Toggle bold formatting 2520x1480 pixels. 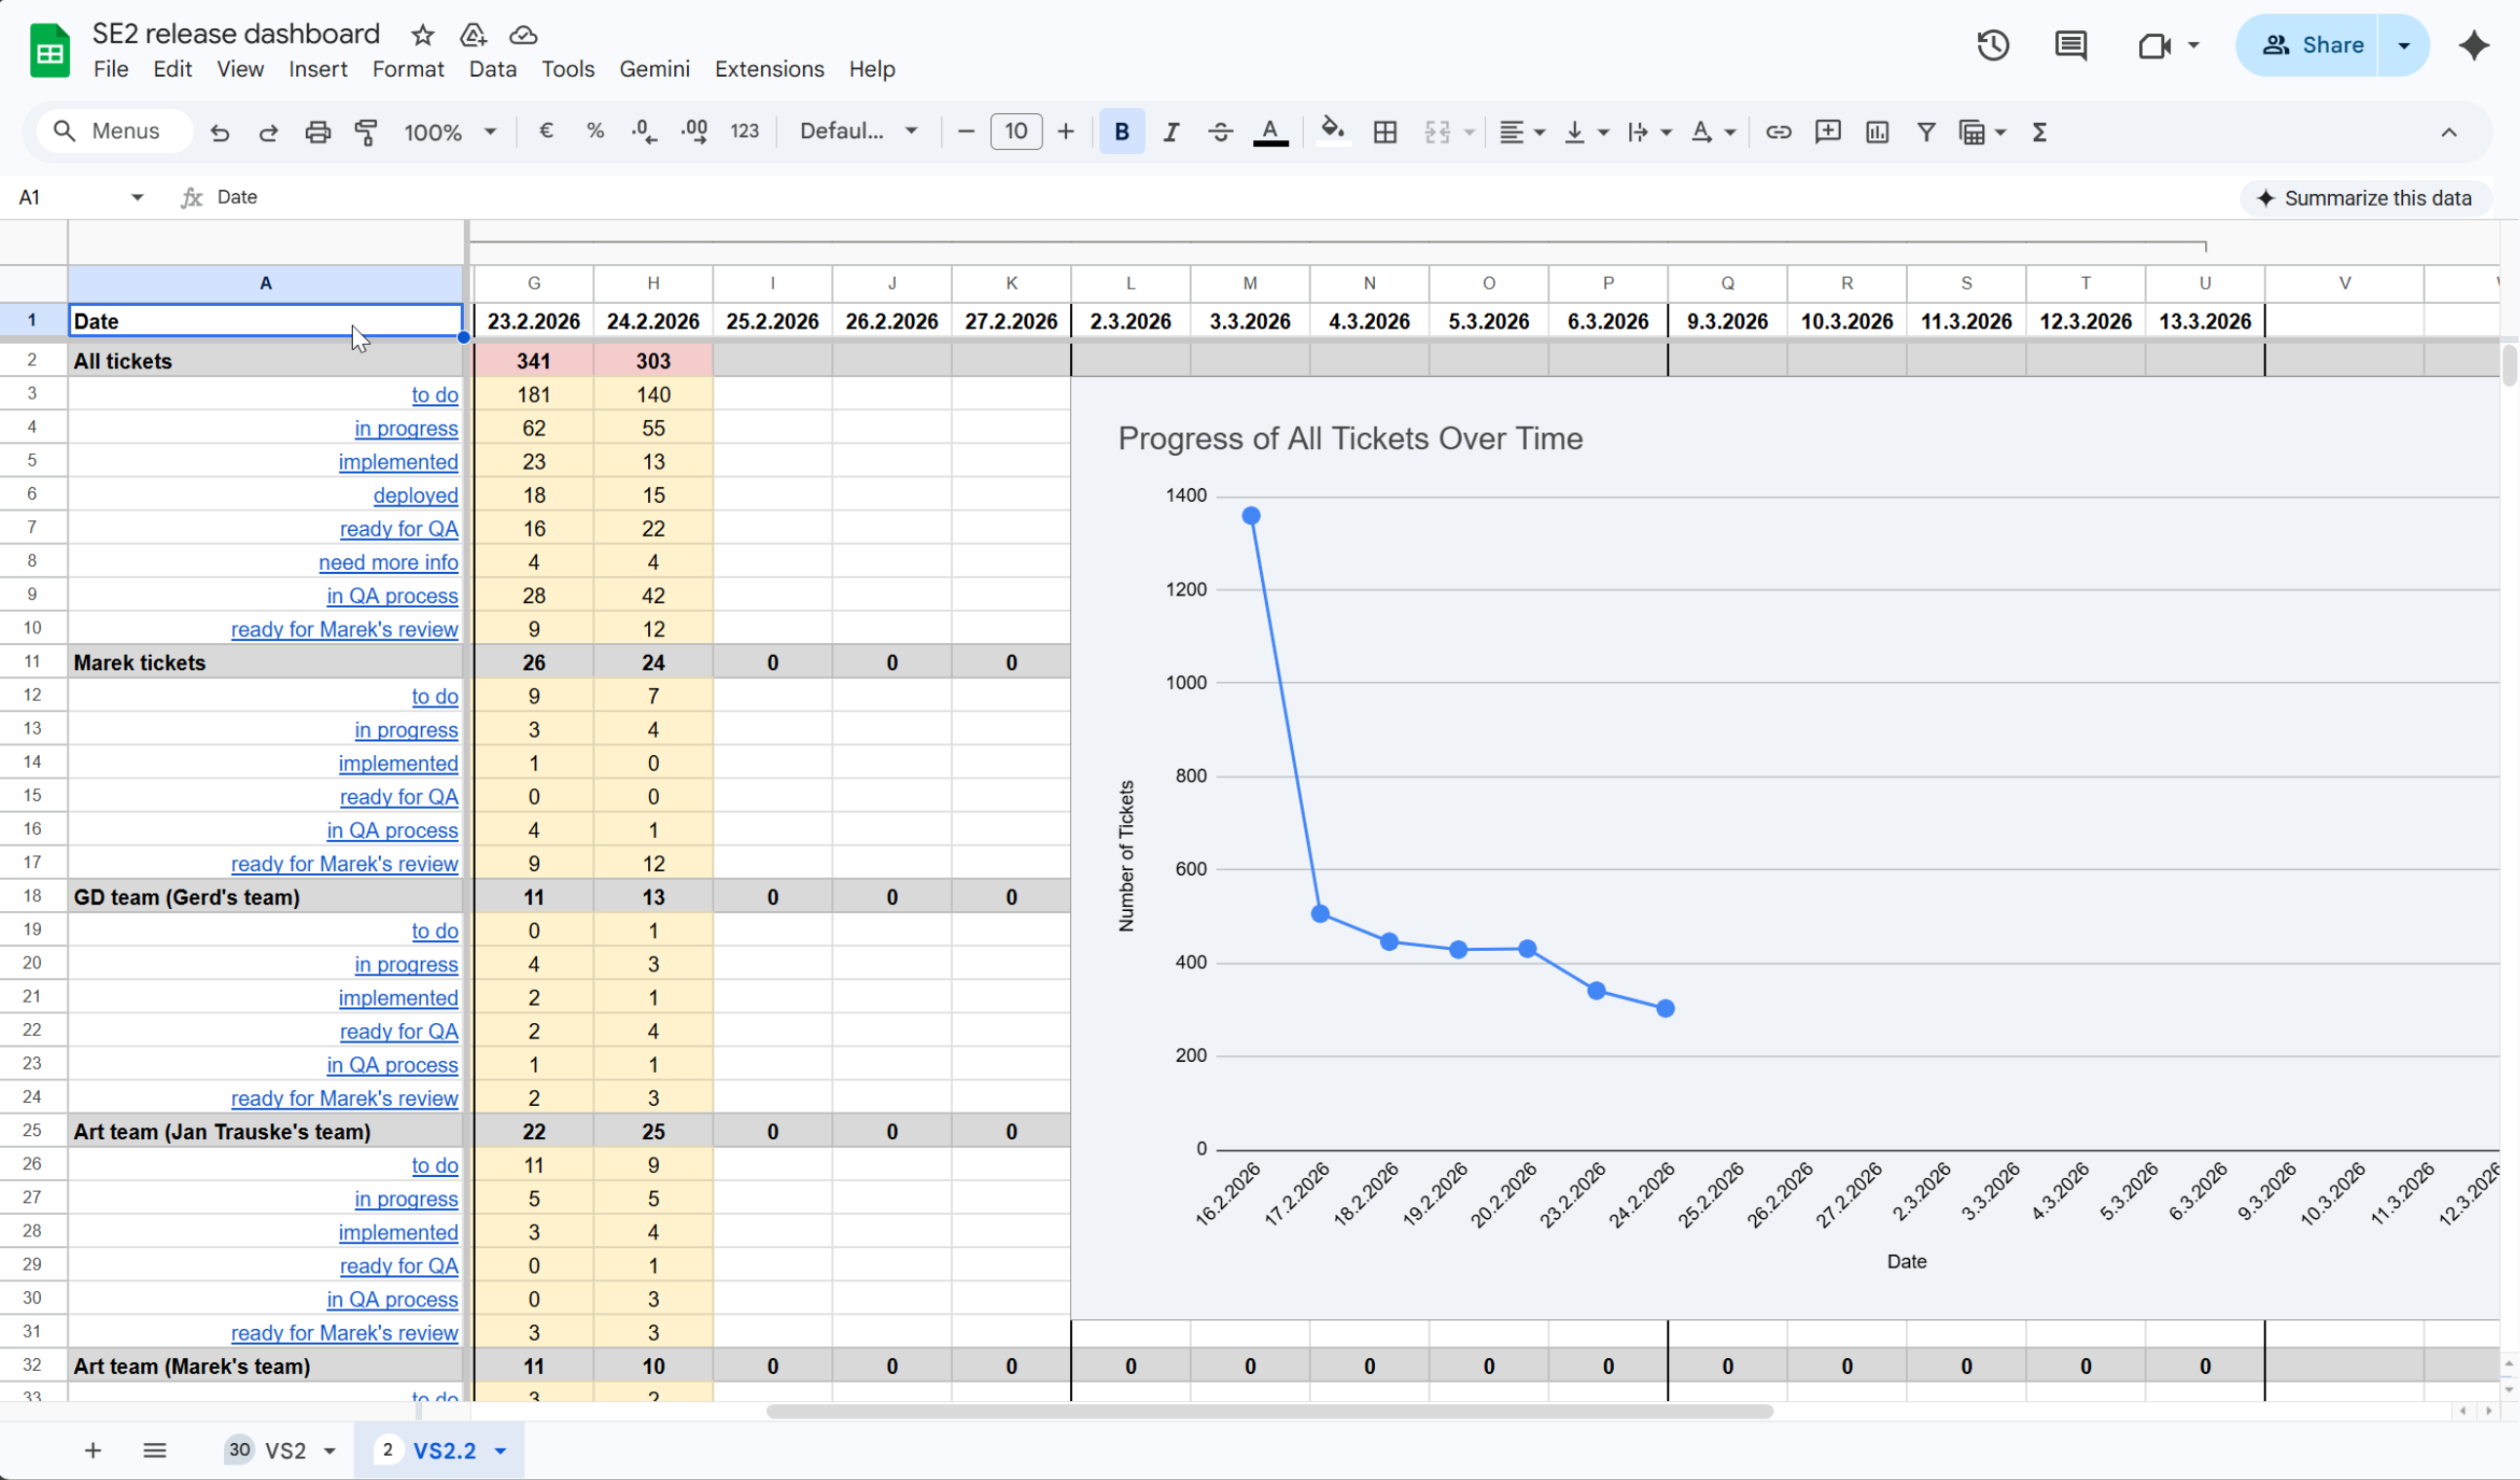[1121, 132]
